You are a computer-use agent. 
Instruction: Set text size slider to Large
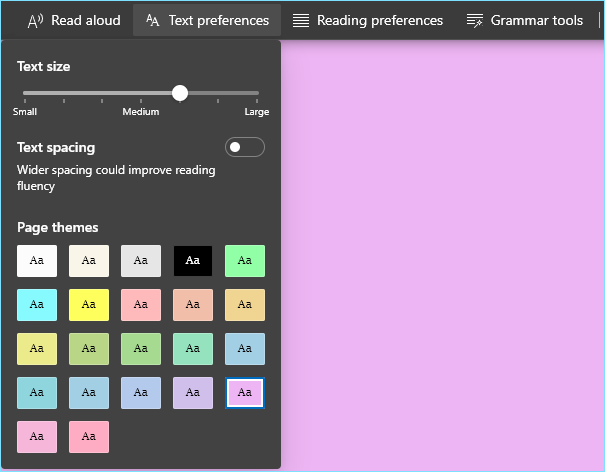coord(257,93)
